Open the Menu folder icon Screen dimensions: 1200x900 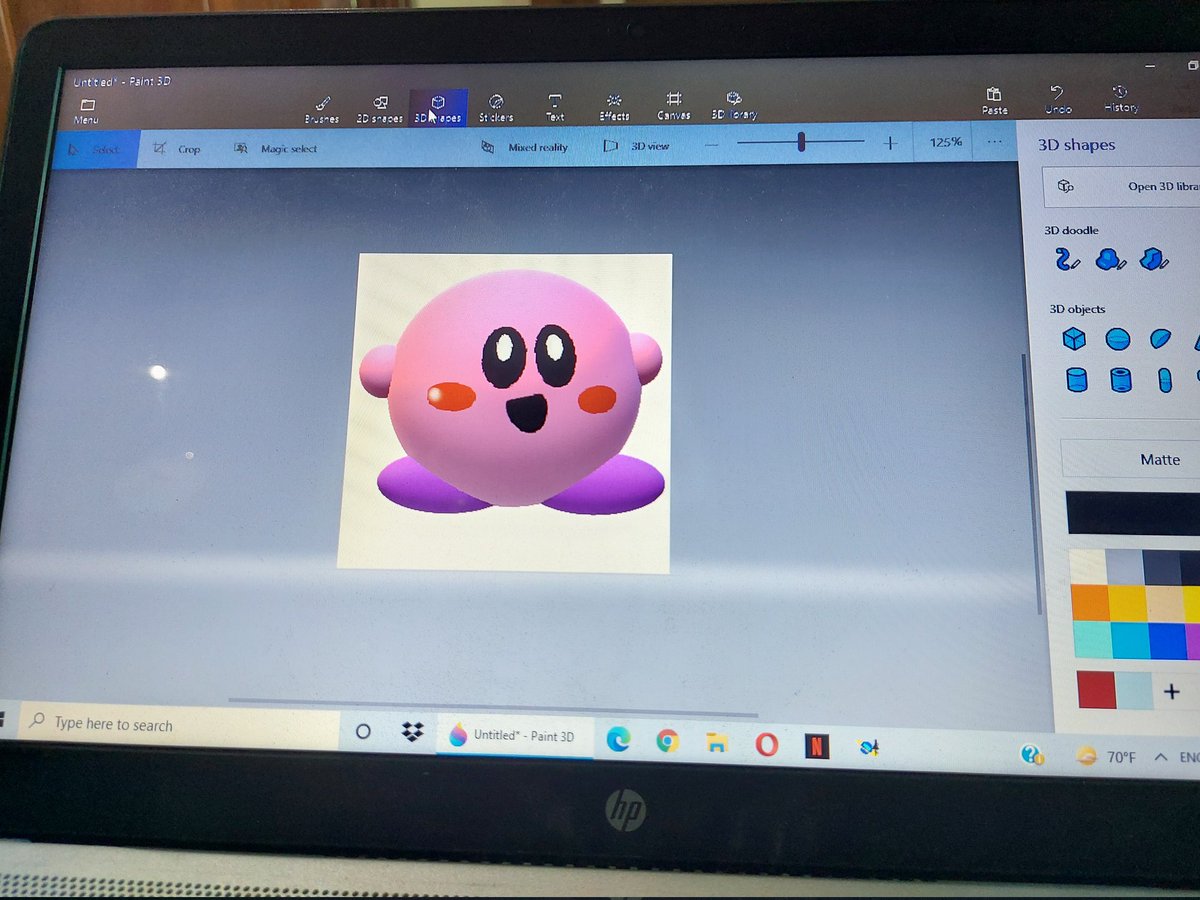click(86, 110)
